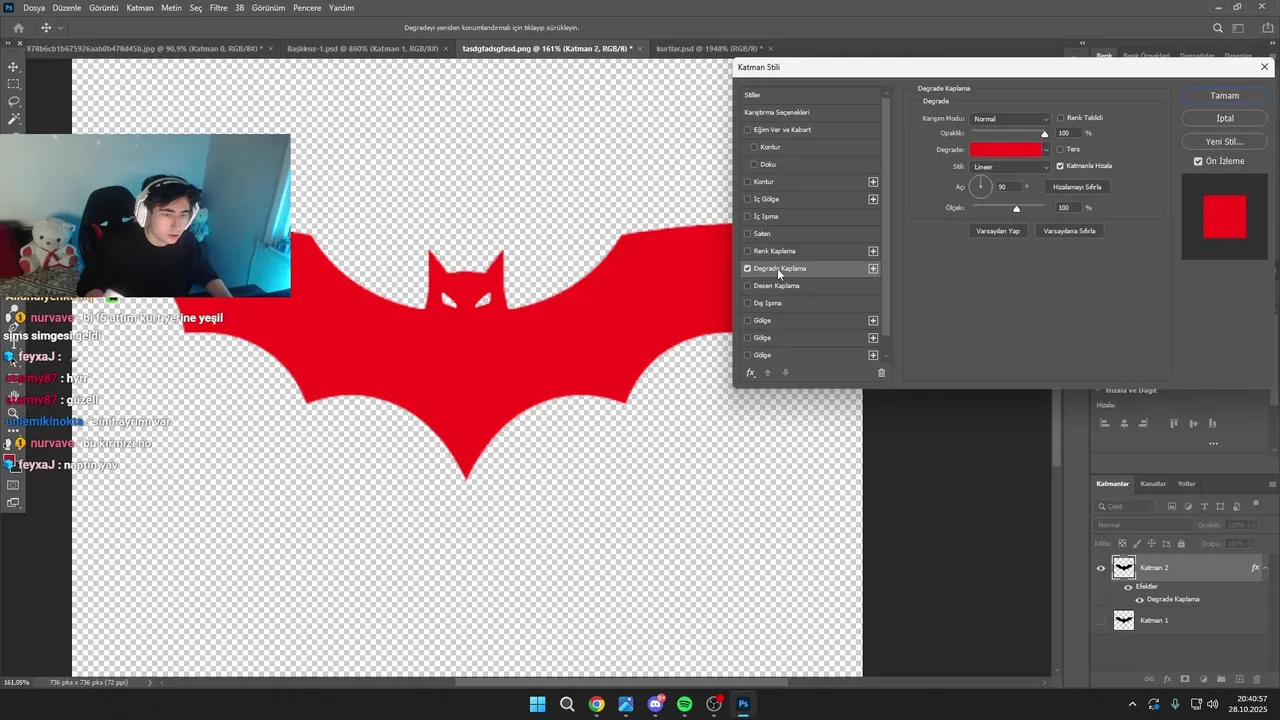Uncheck Degrade Kaplama checkbox
The width and height of the screenshot is (1280, 720).
pos(747,268)
